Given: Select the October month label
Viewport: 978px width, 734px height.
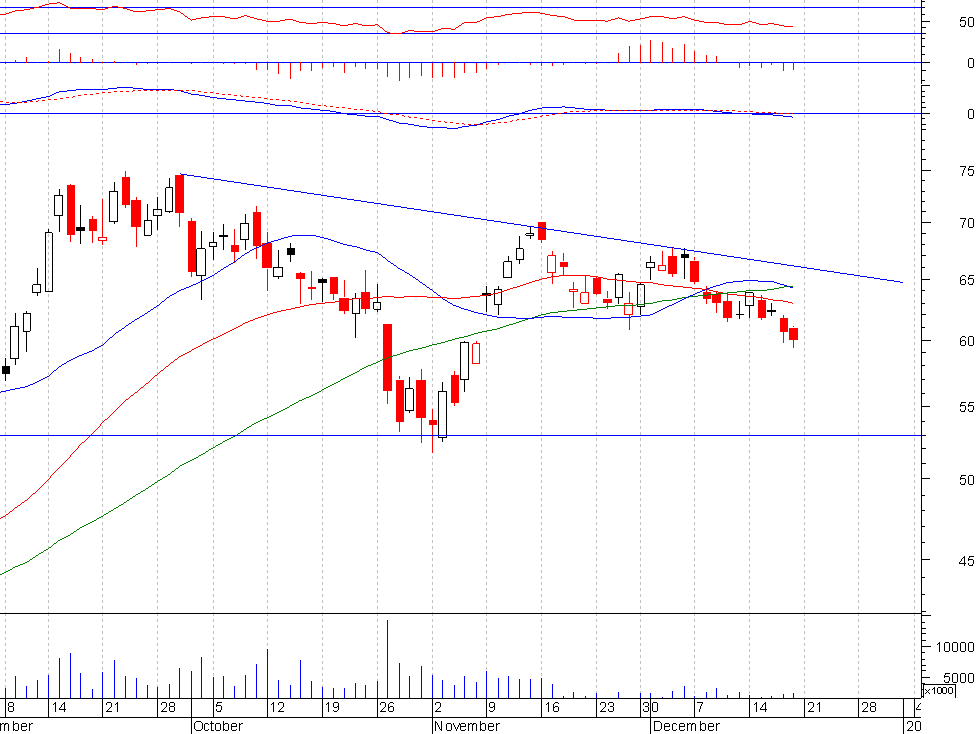Looking at the screenshot, I should pyautogui.click(x=218, y=726).
